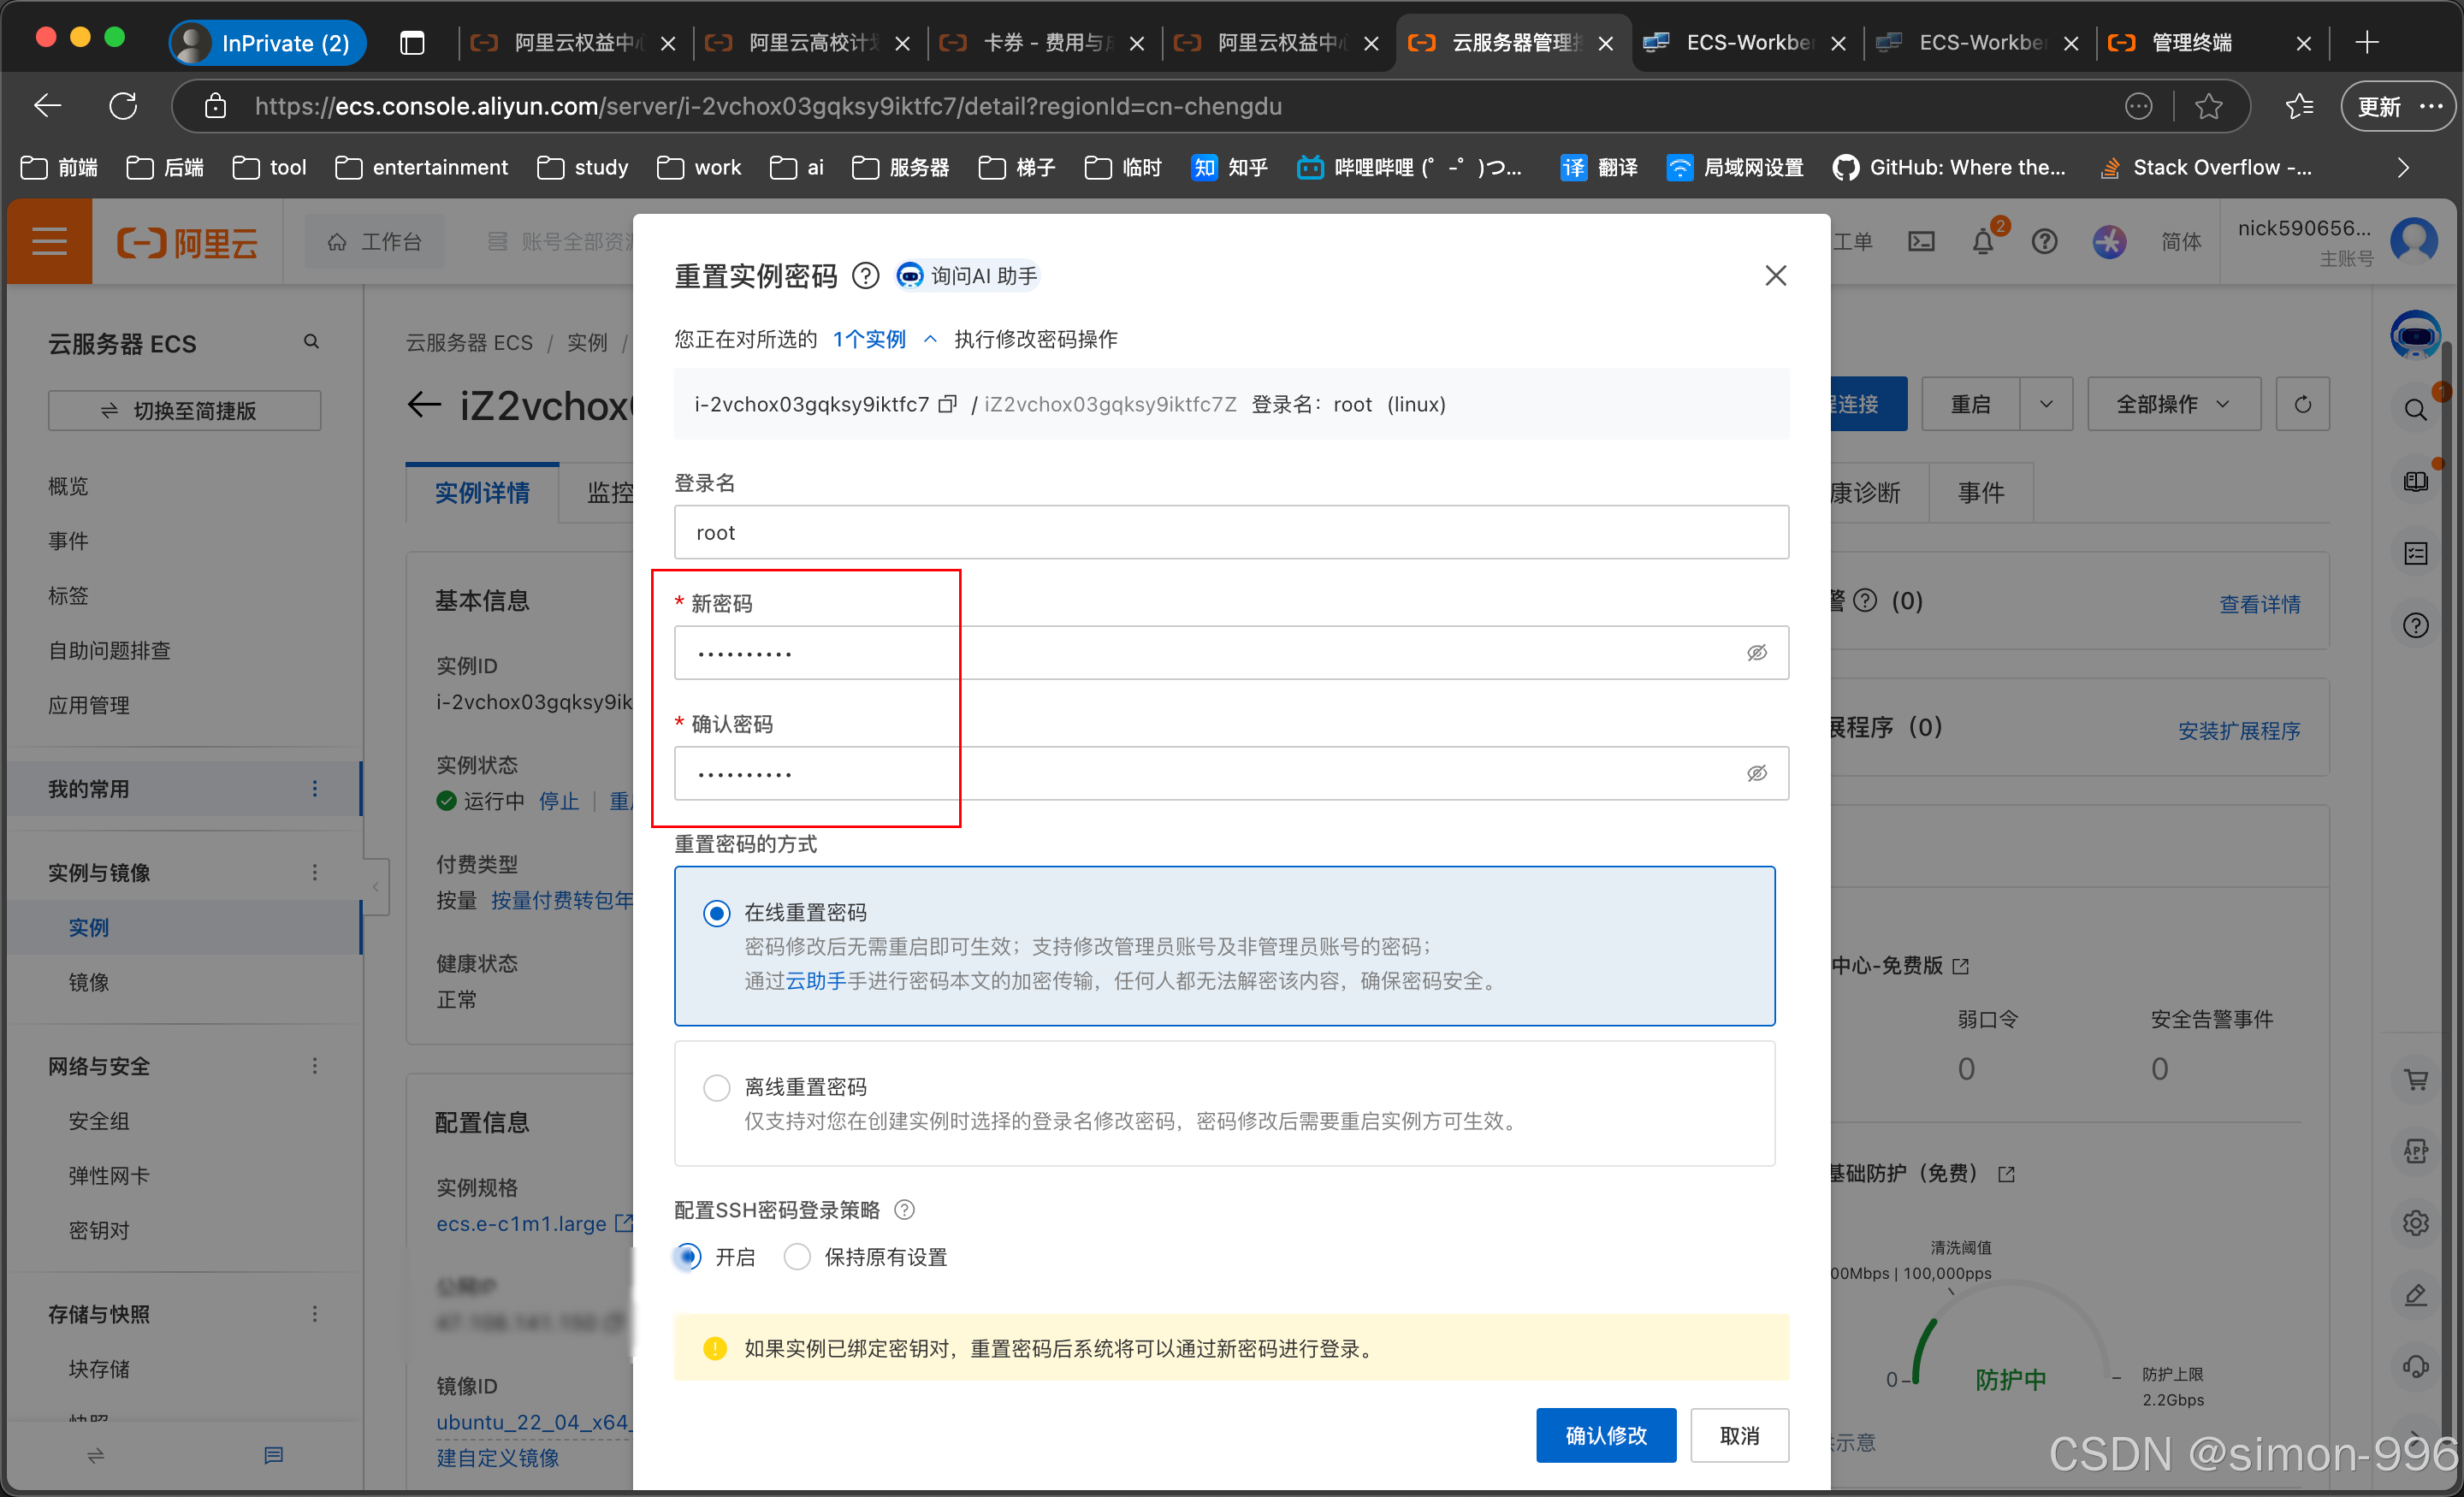Confirm the password modification
The width and height of the screenshot is (2464, 1497).
click(1605, 1435)
